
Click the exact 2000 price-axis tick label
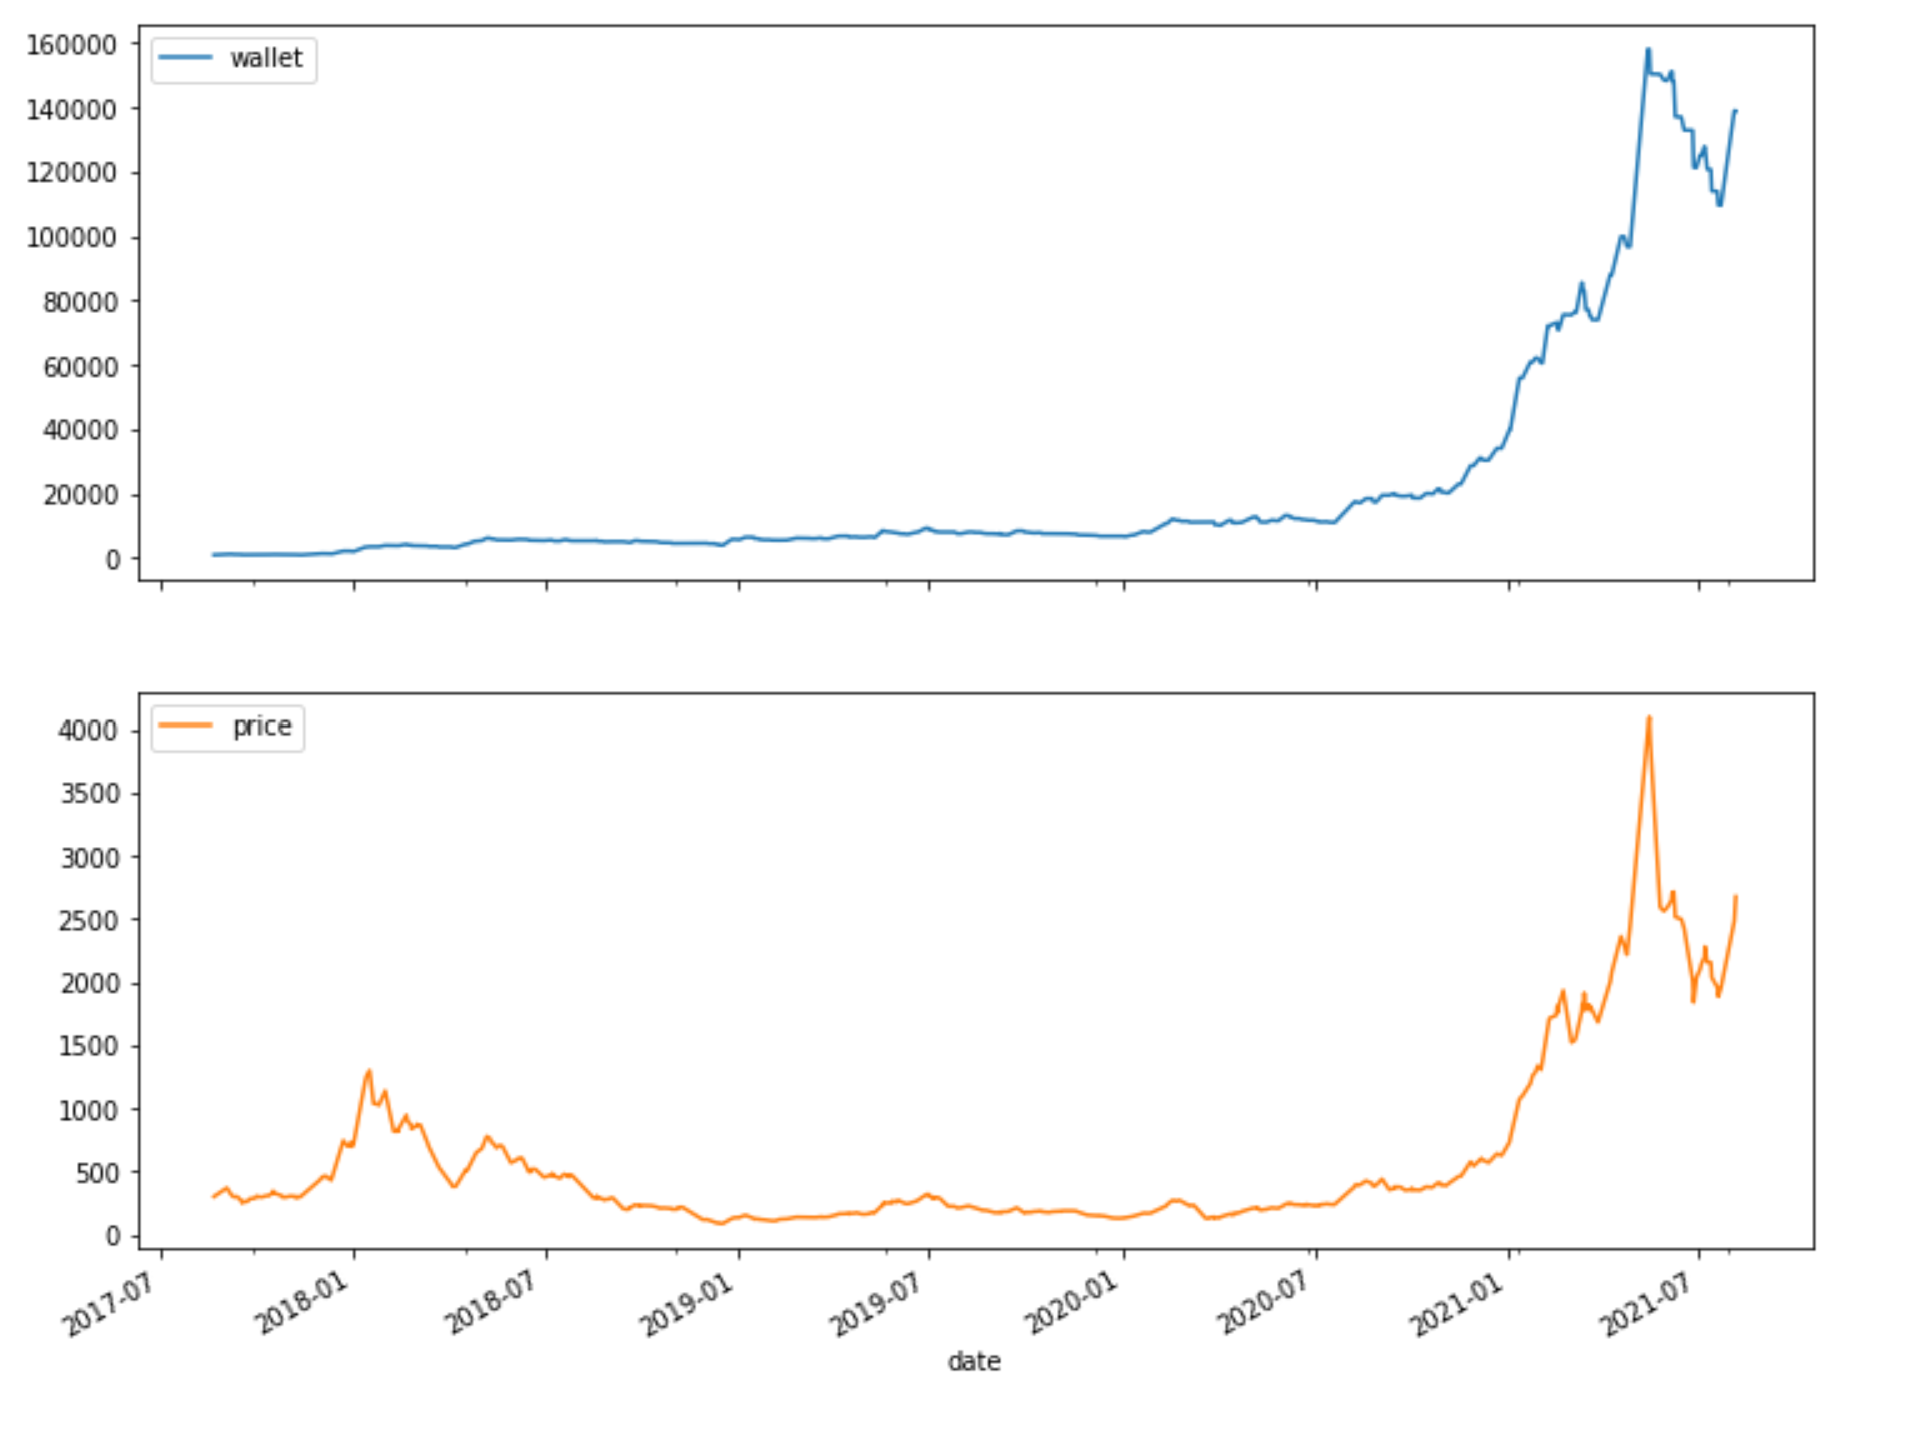coord(88,984)
